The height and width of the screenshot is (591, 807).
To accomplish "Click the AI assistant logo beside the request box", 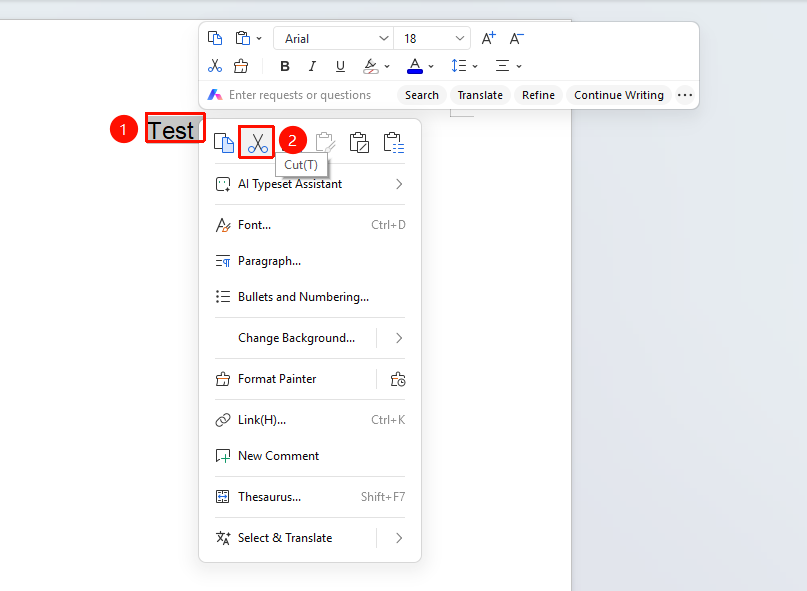I will (215, 95).
